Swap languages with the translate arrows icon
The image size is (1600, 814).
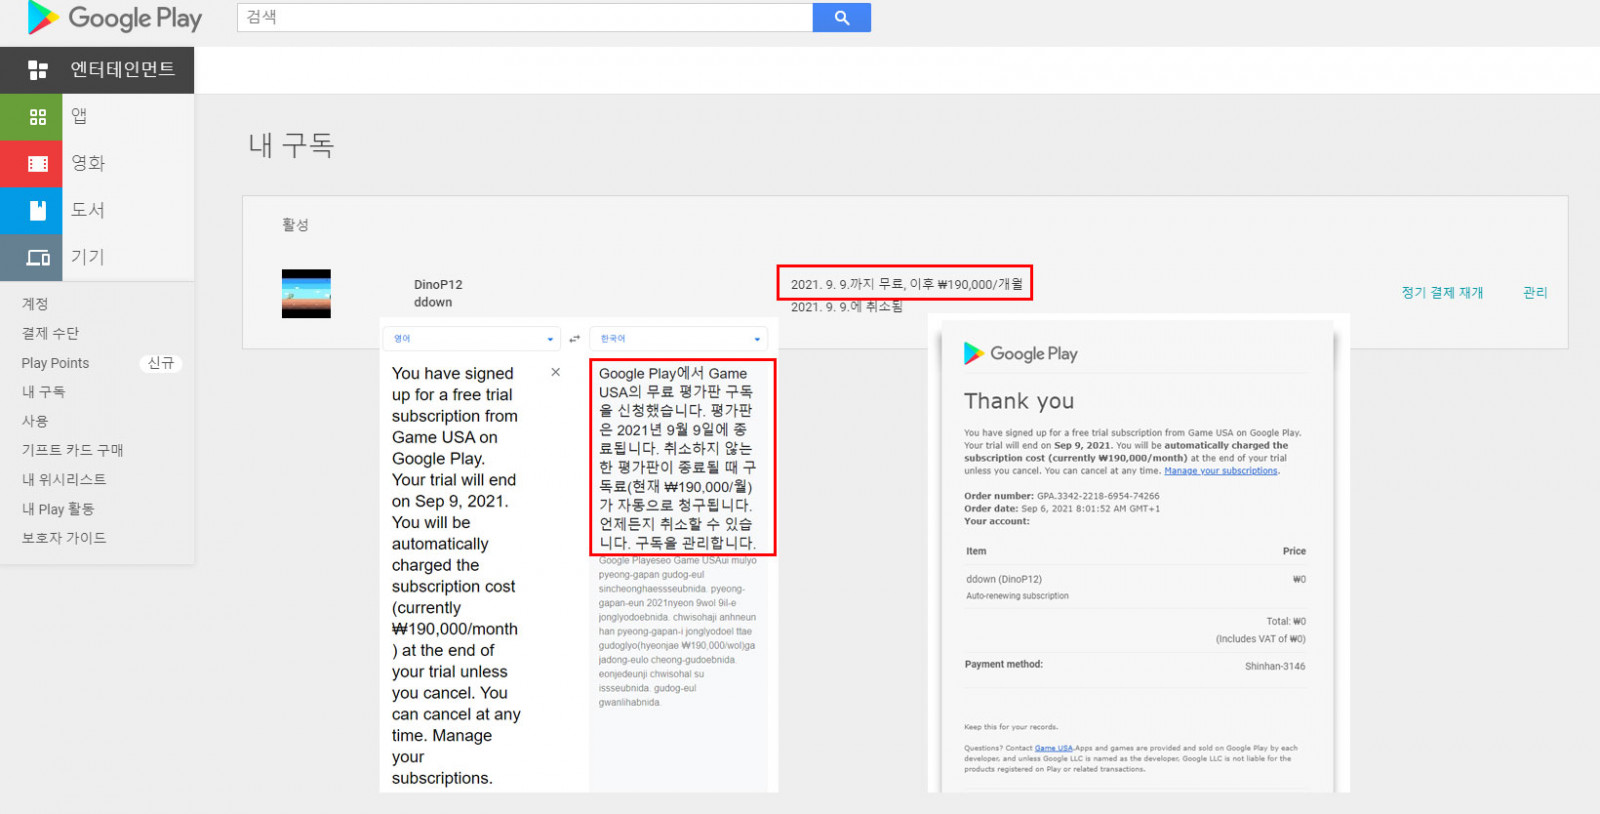574,339
